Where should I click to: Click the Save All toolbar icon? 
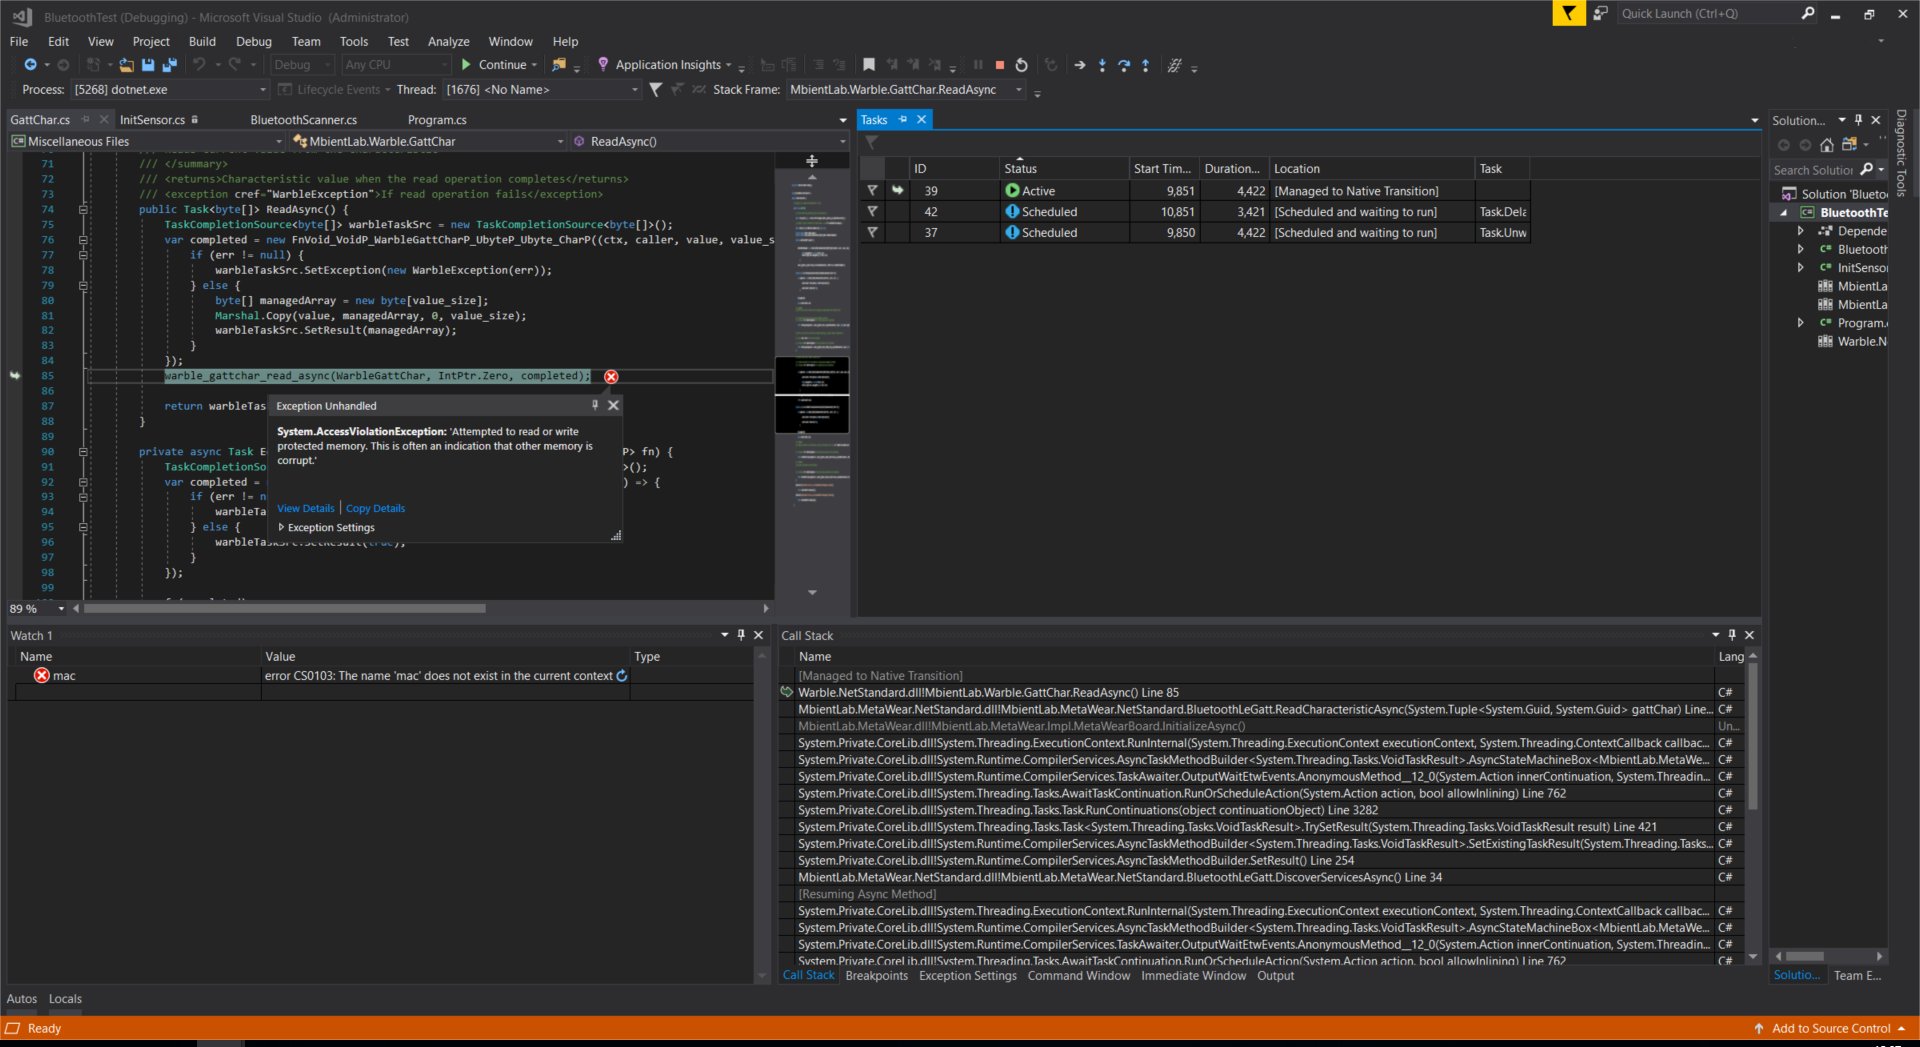click(169, 65)
